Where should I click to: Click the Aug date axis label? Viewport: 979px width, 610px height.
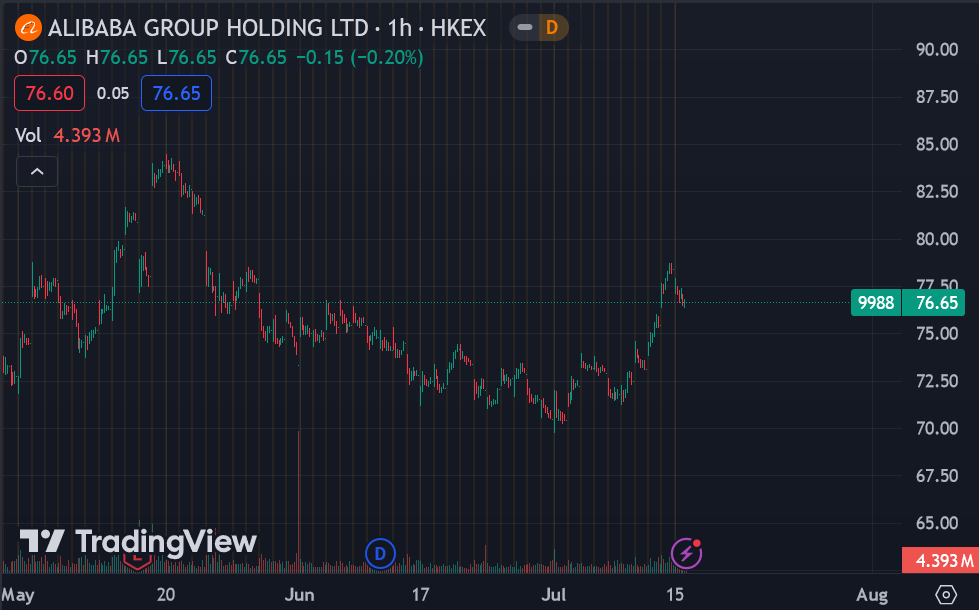872,594
